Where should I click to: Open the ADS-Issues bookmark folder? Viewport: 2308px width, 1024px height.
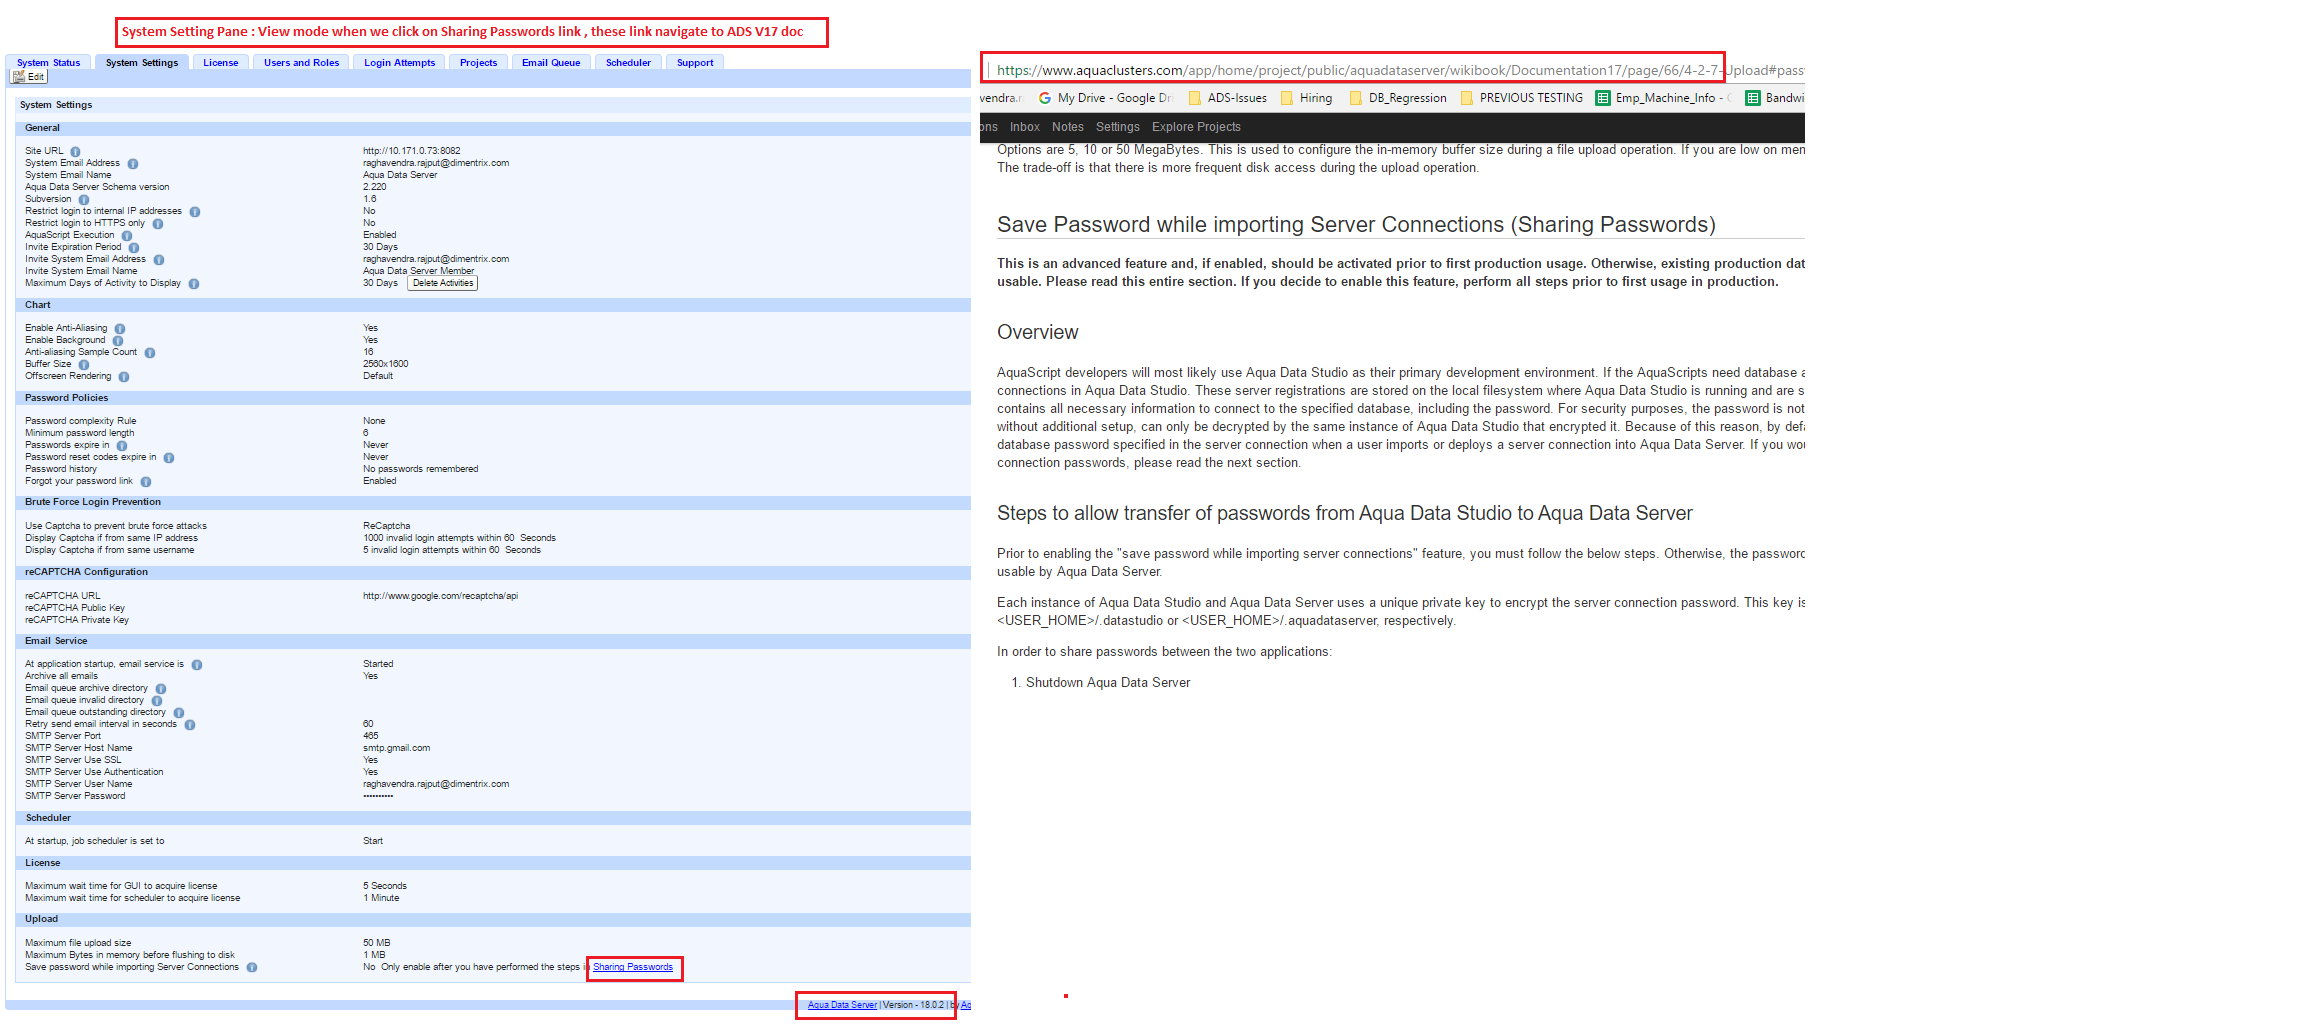[1228, 98]
